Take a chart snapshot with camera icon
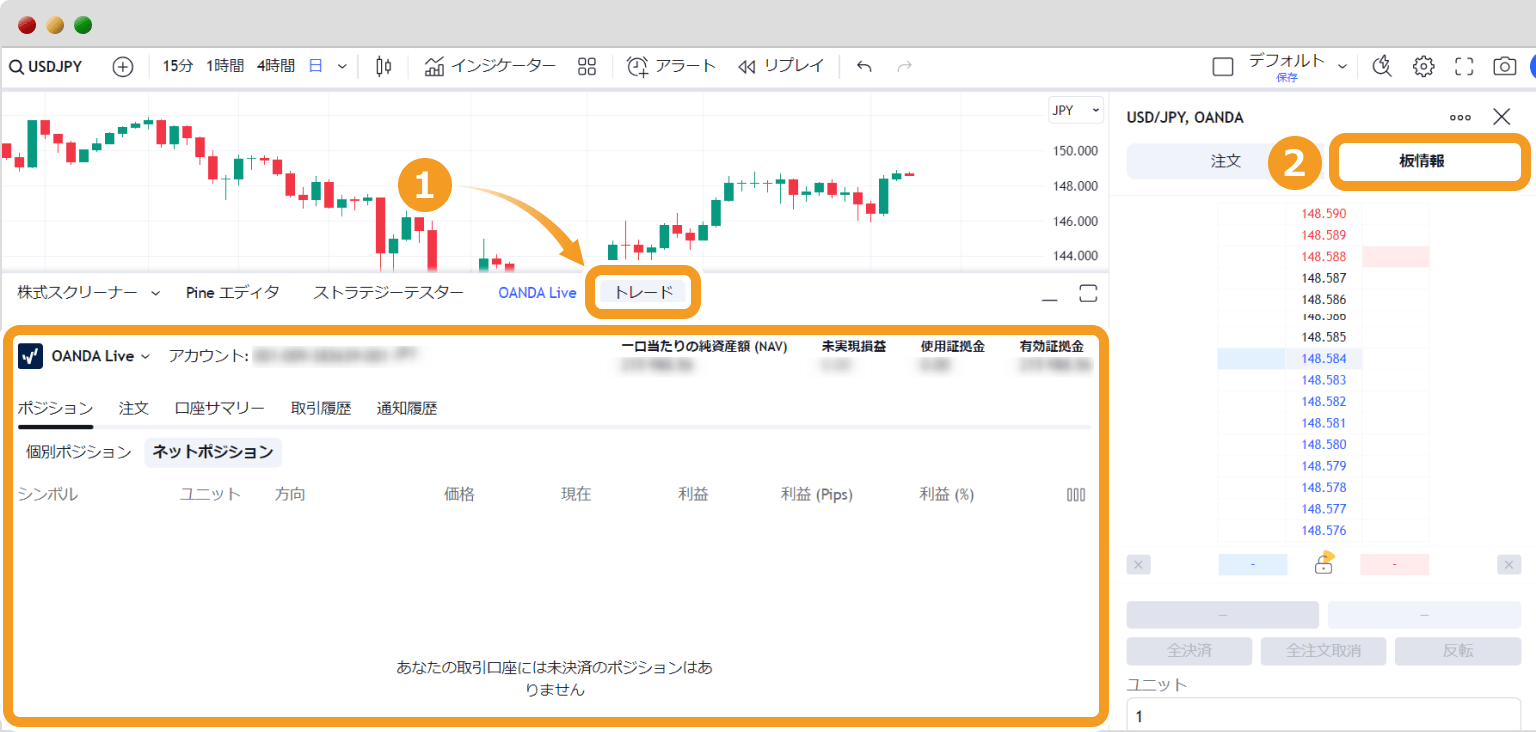This screenshot has width=1536, height=732. (1504, 67)
